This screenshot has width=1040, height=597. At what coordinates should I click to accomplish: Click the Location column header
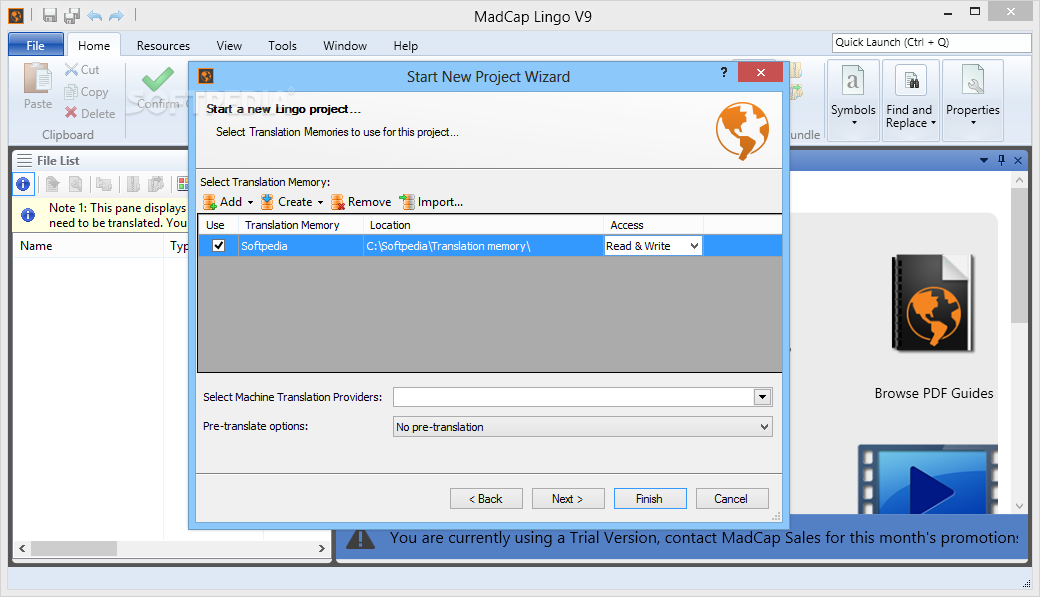(483, 225)
